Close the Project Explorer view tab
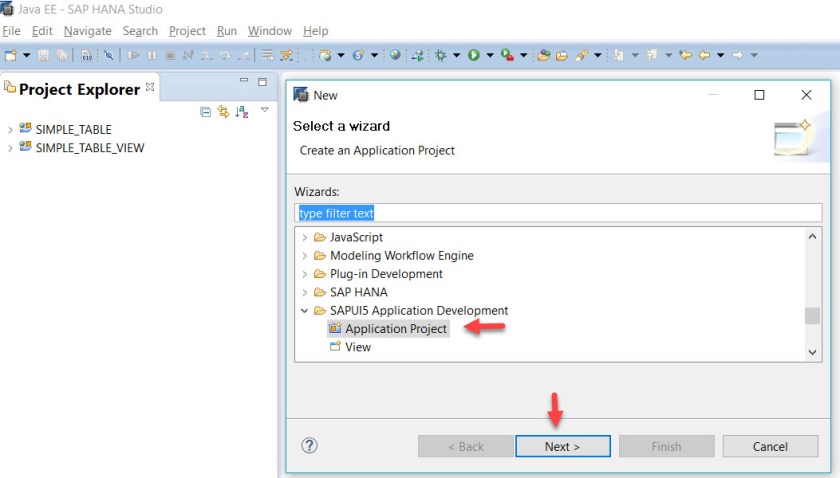 pos(151,87)
